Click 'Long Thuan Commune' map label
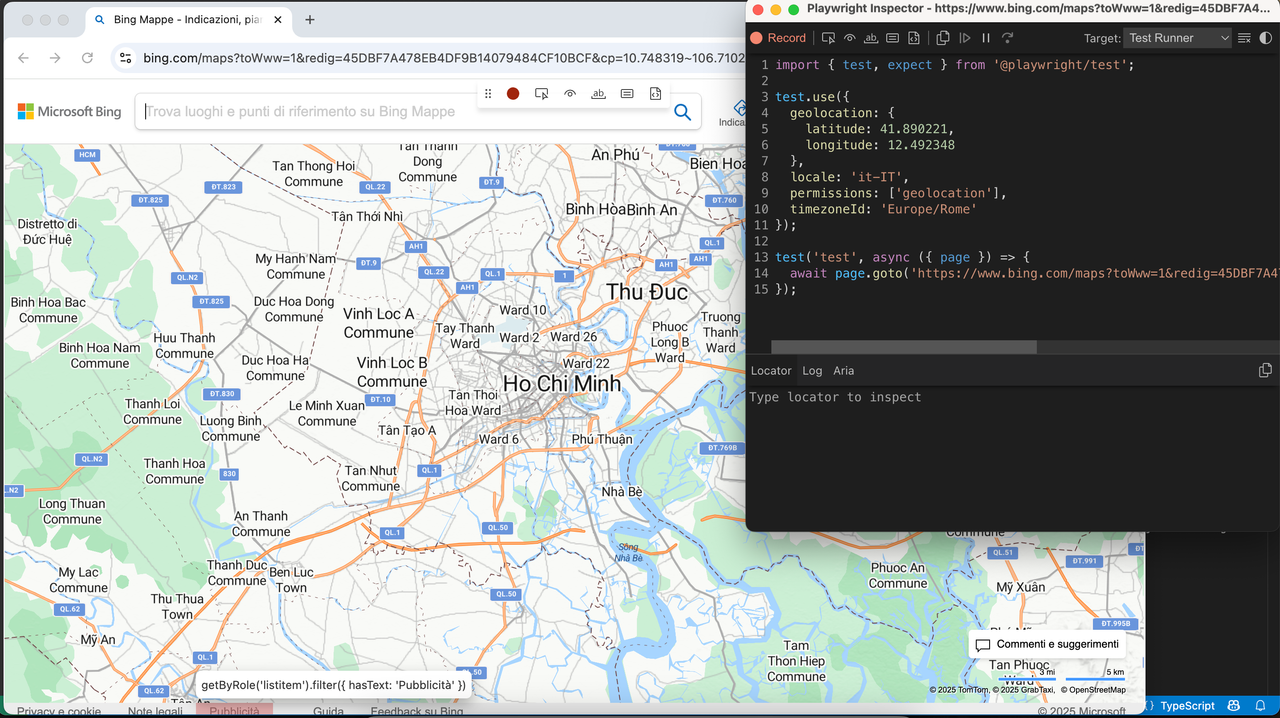The width and height of the screenshot is (1280, 718). [x=72, y=512]
